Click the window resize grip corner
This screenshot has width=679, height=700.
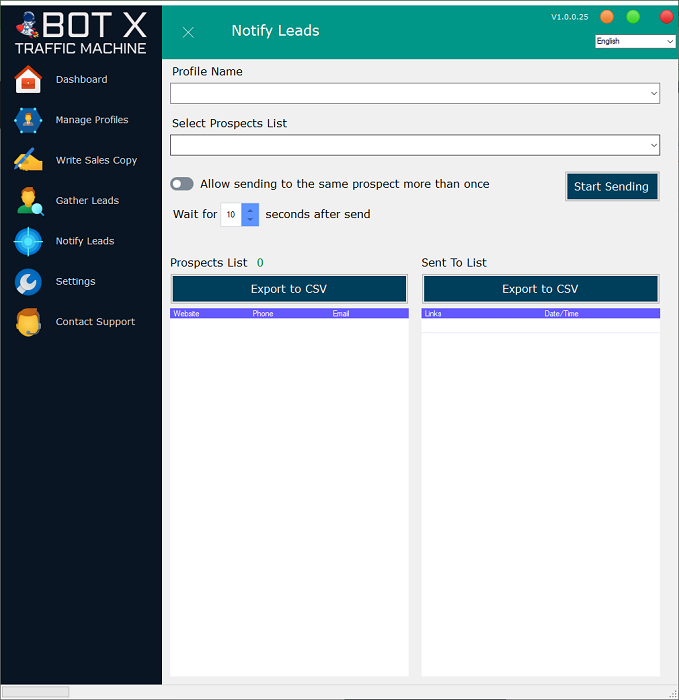click(673, 694)
